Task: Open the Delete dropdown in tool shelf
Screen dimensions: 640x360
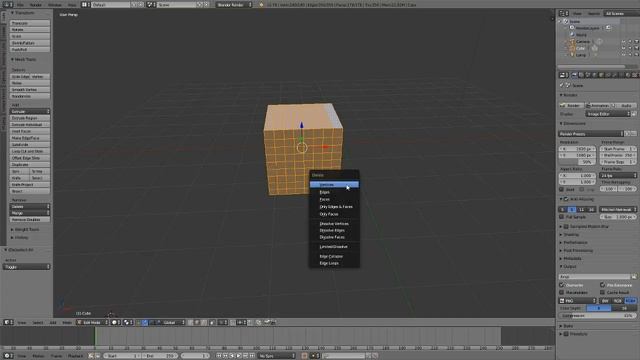Action: click(30, 207)
